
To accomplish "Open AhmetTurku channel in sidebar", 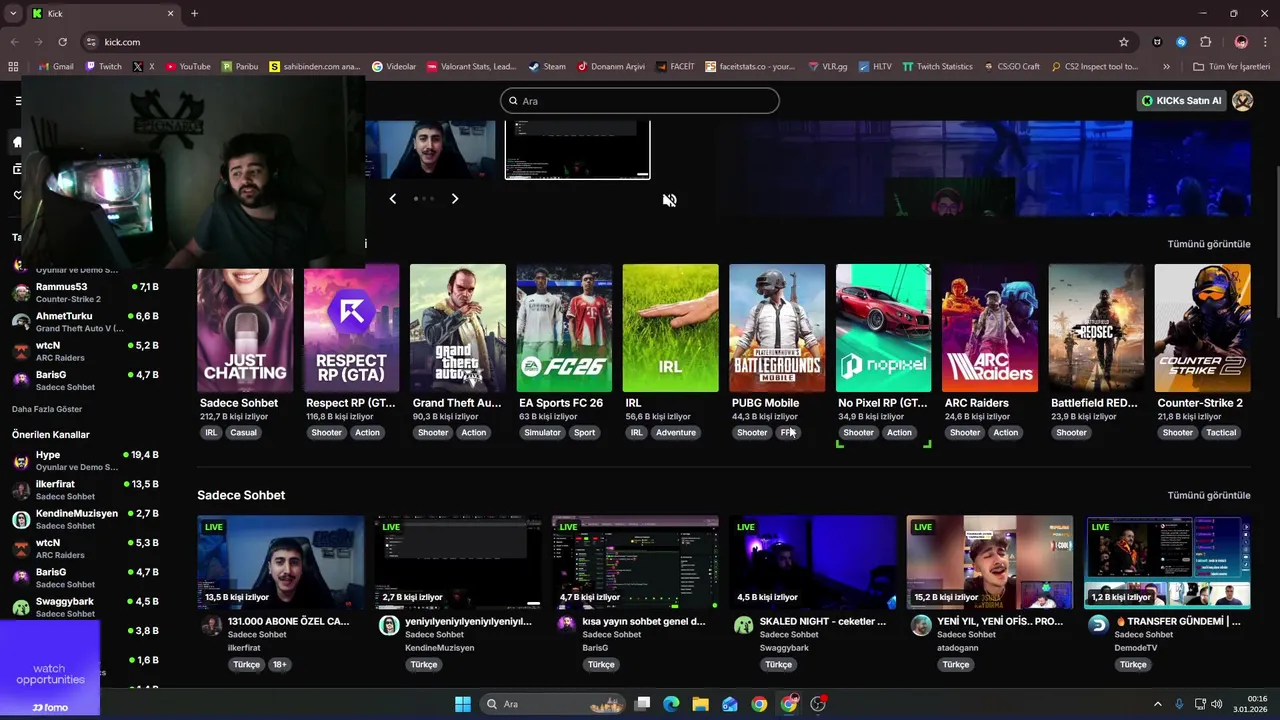I will [85, 321].
